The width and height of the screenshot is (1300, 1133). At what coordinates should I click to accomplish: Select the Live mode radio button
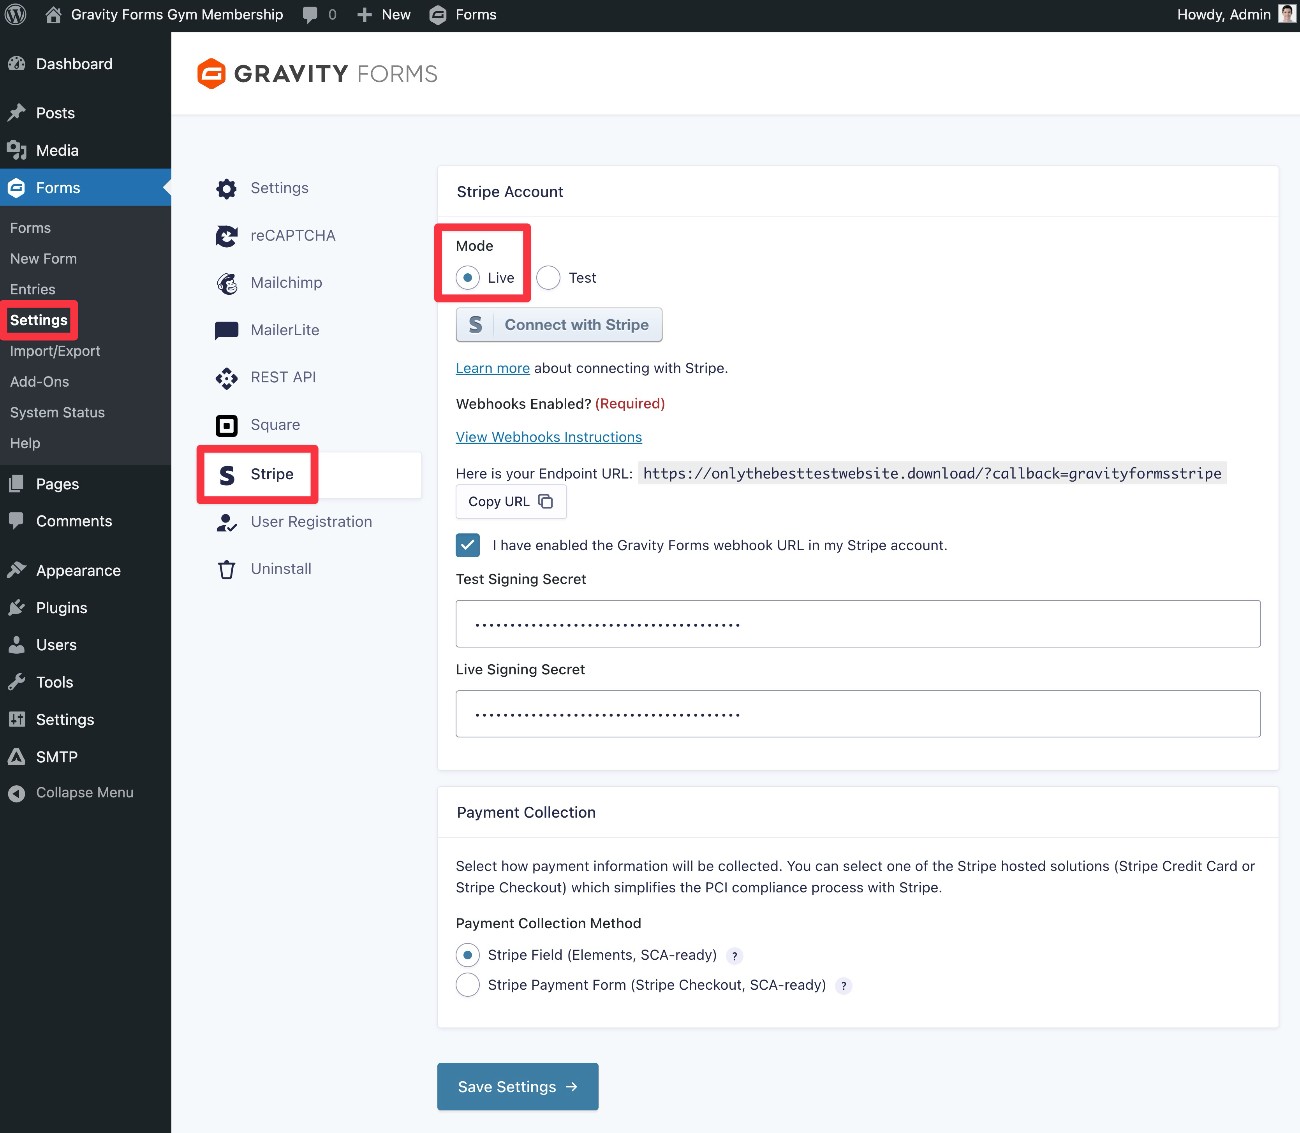[x=467, y=278]
